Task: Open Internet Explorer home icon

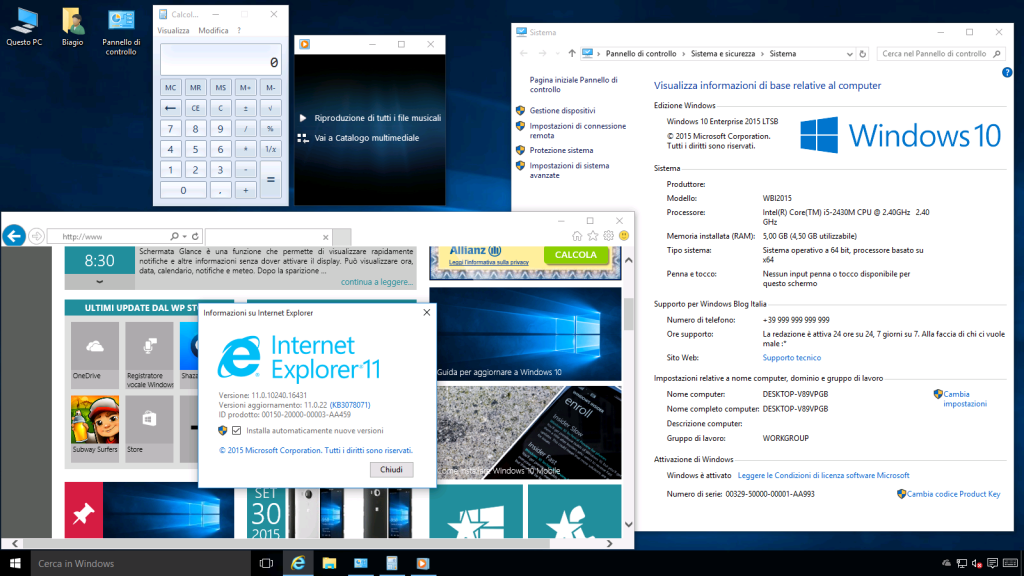Action: tap(577, 236)
